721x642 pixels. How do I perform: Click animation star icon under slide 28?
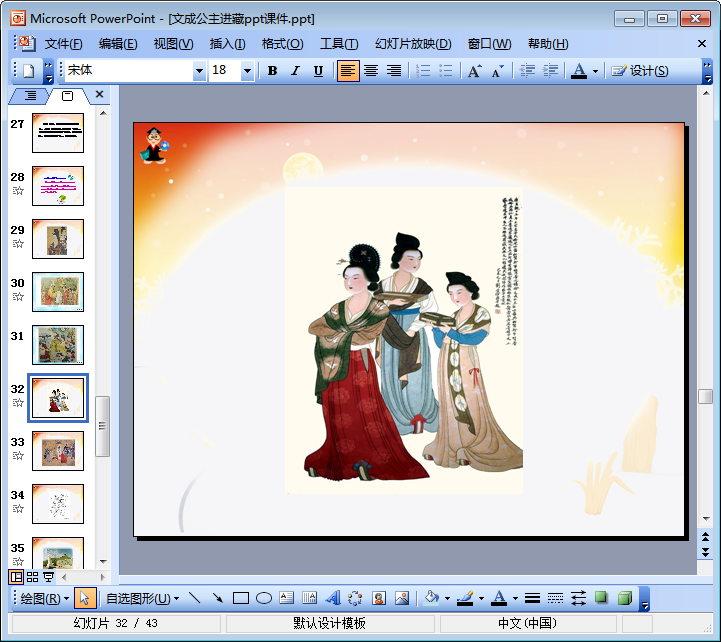pyautogui.click(x=18, y=191)
